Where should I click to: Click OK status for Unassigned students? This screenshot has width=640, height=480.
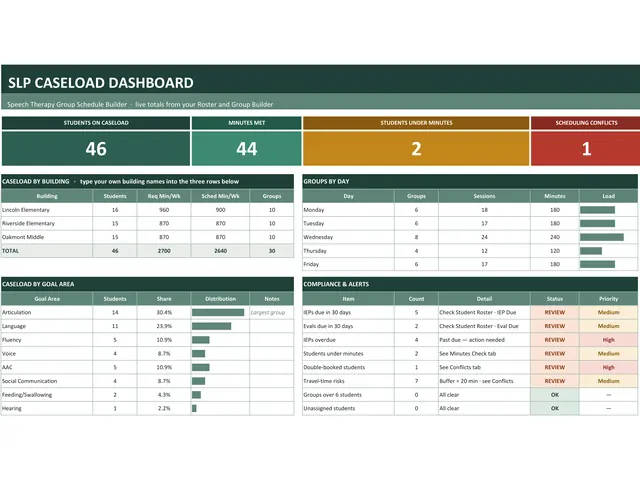(x=555, y=408)
